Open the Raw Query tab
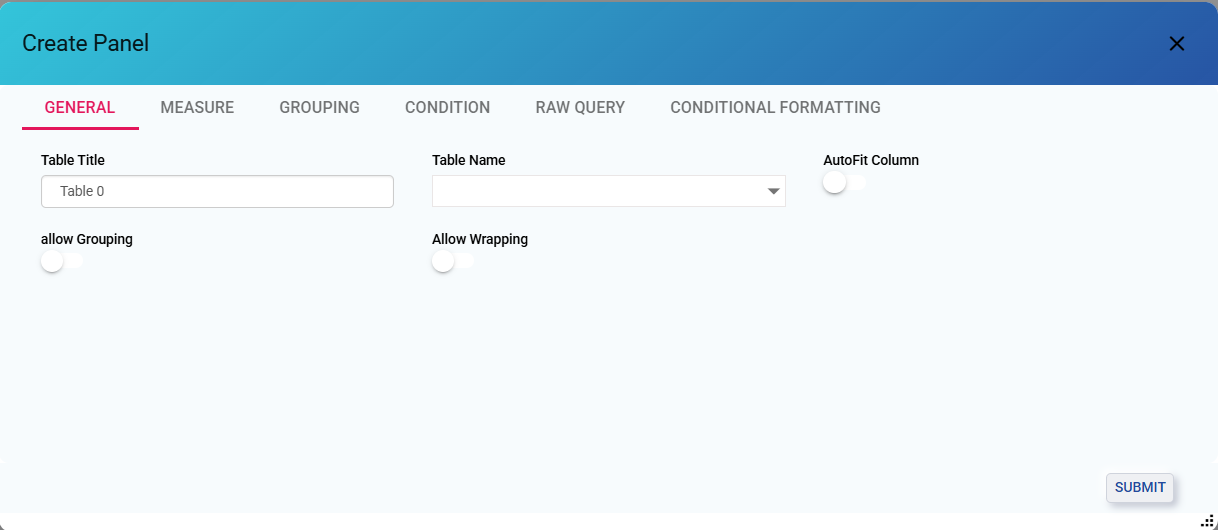Viewport: 1218px width, 530px height. click(x=580, y=107)
